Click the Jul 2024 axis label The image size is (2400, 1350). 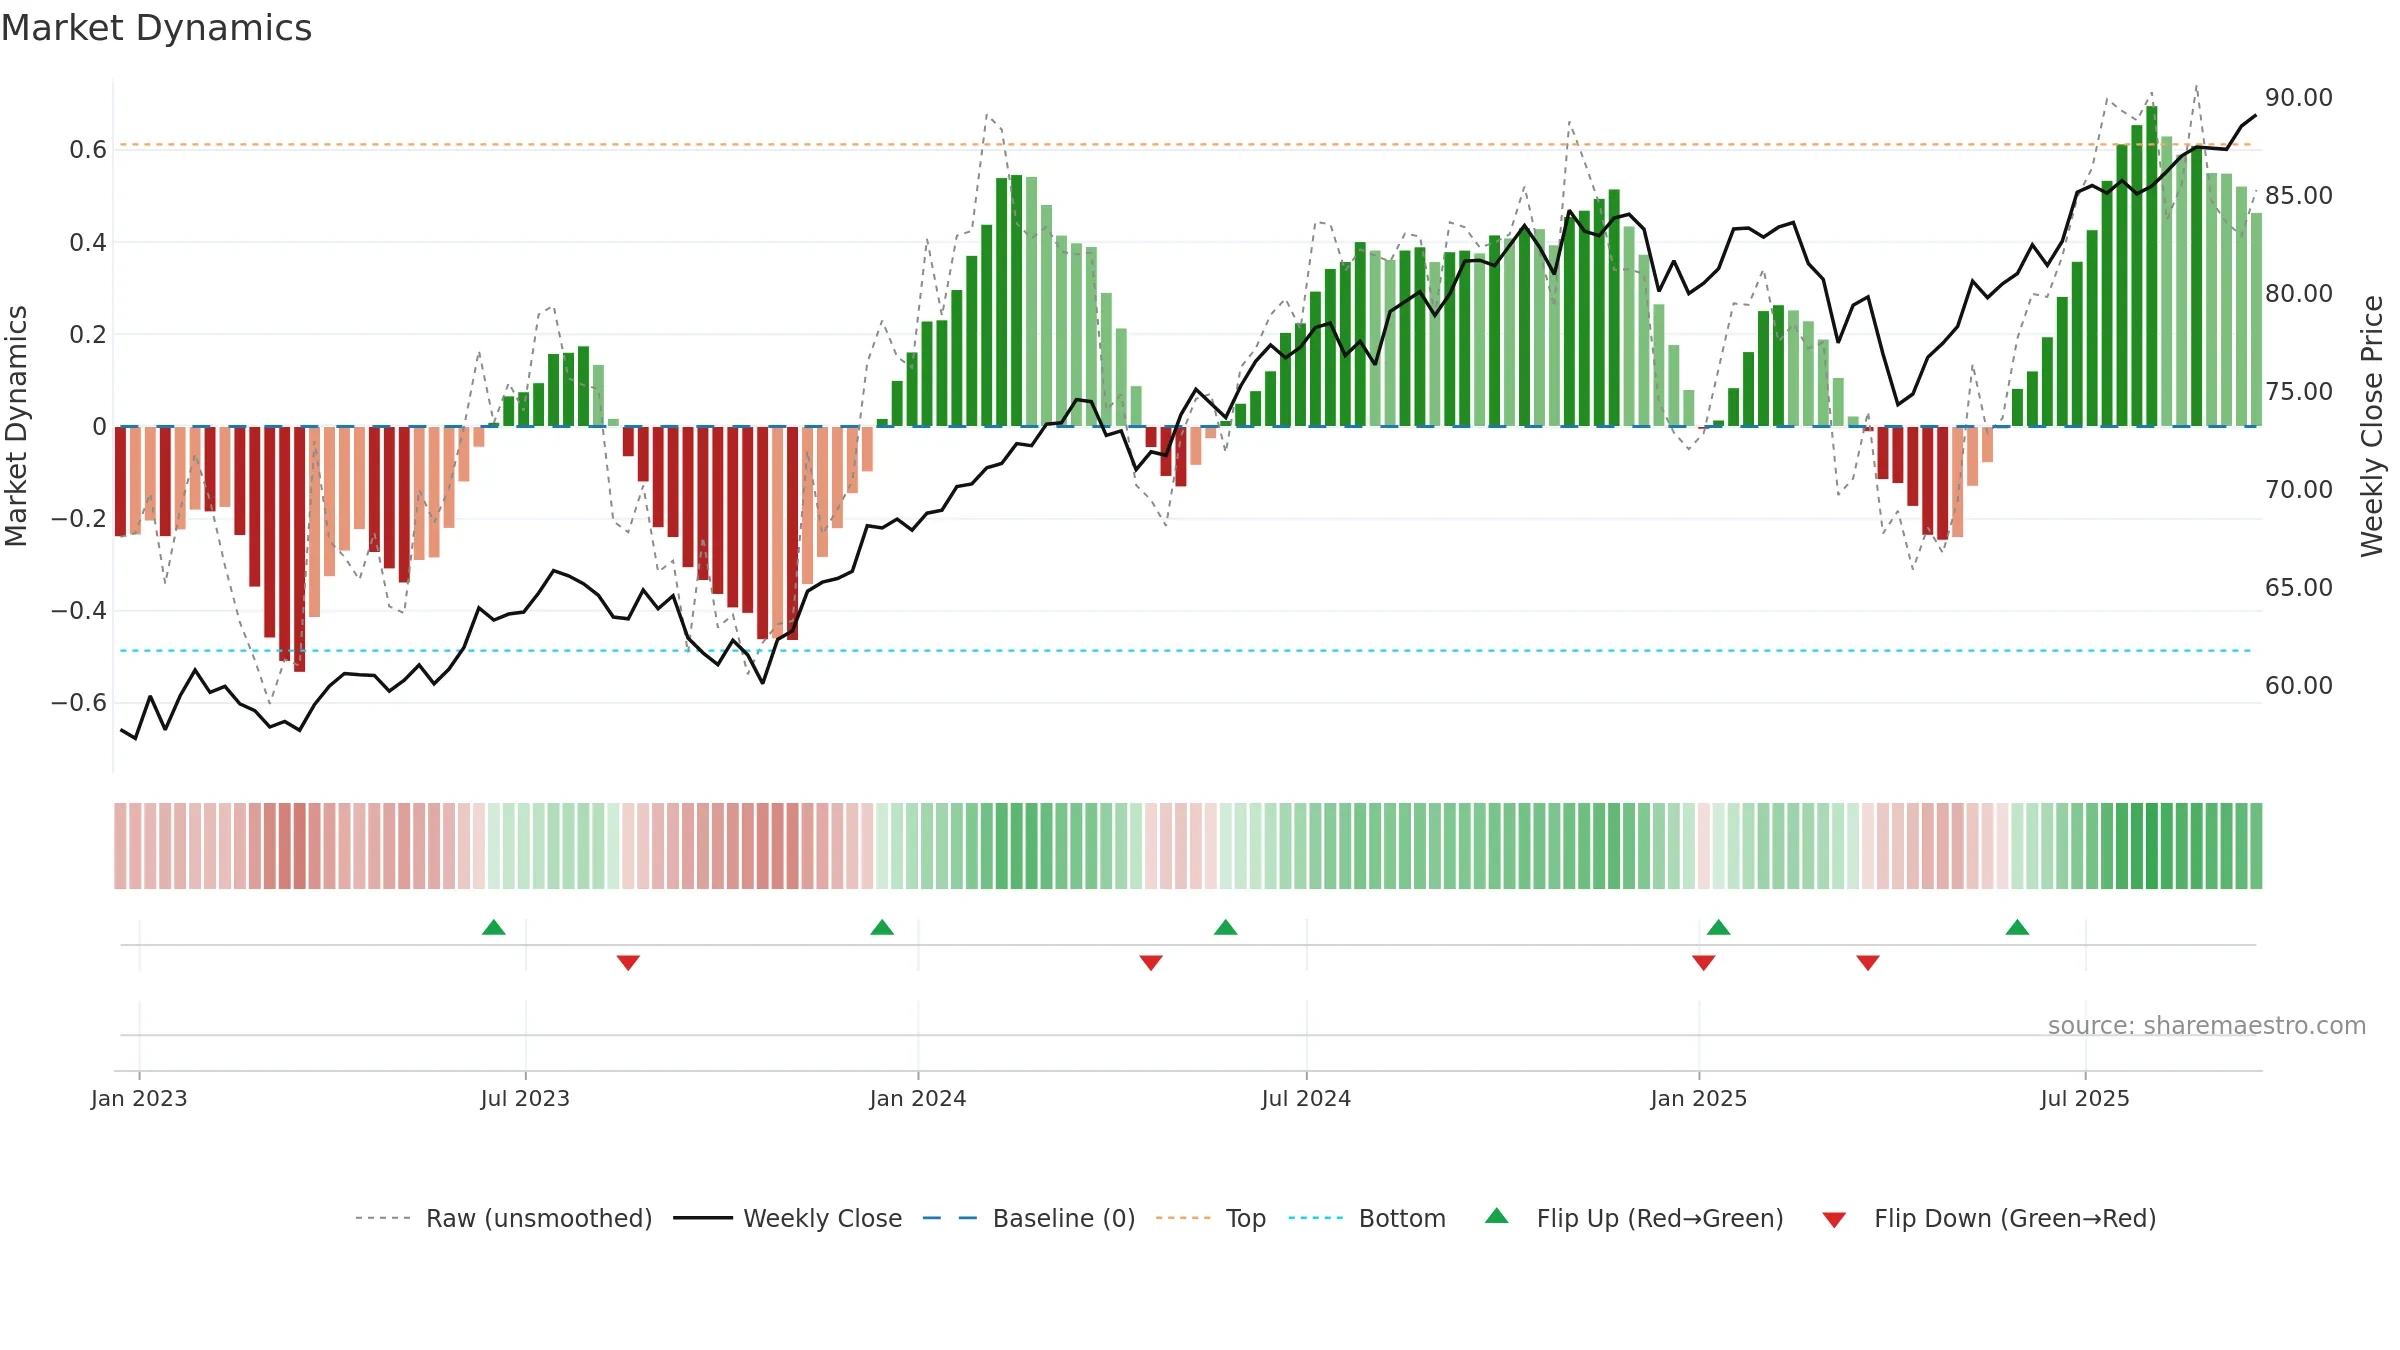(1306, 1098)
